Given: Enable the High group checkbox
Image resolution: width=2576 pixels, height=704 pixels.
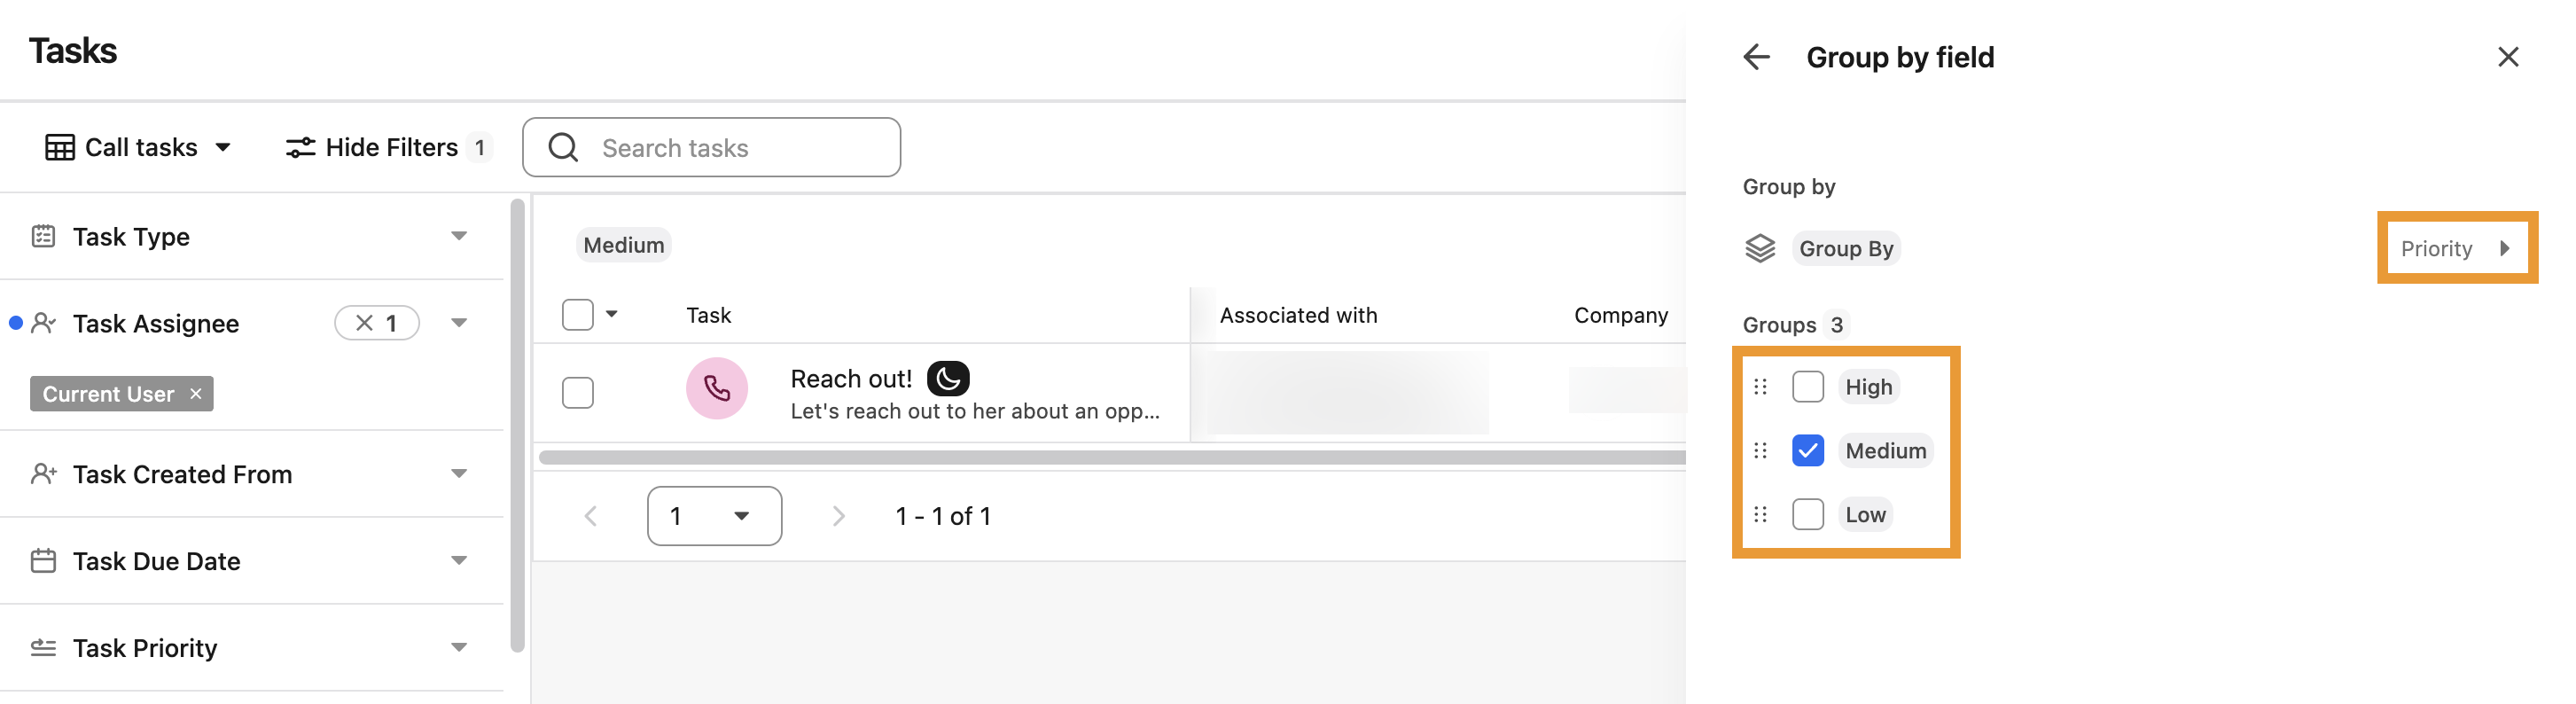Looking at the screenshot, I should pos(1807,387).
